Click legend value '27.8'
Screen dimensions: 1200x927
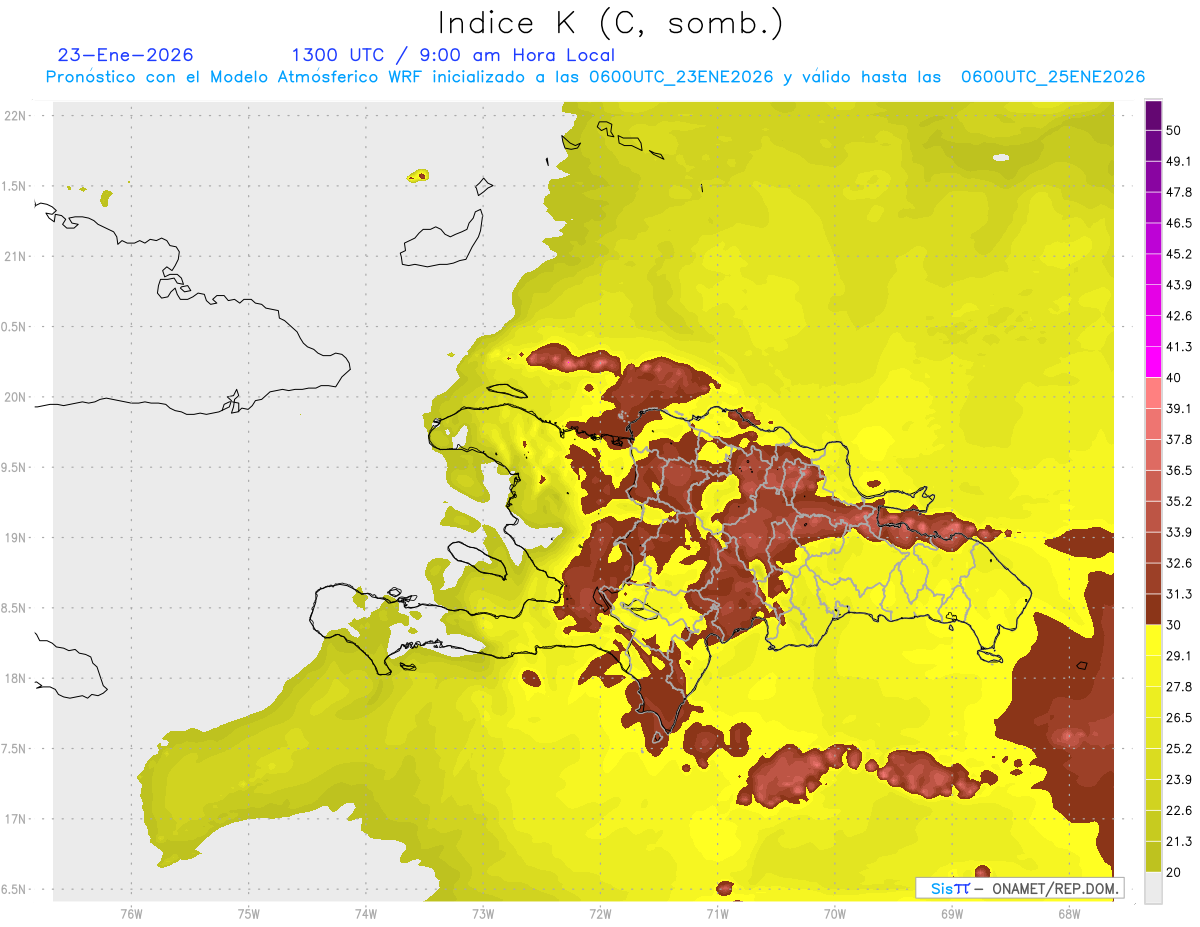(x=1179, y=687)
